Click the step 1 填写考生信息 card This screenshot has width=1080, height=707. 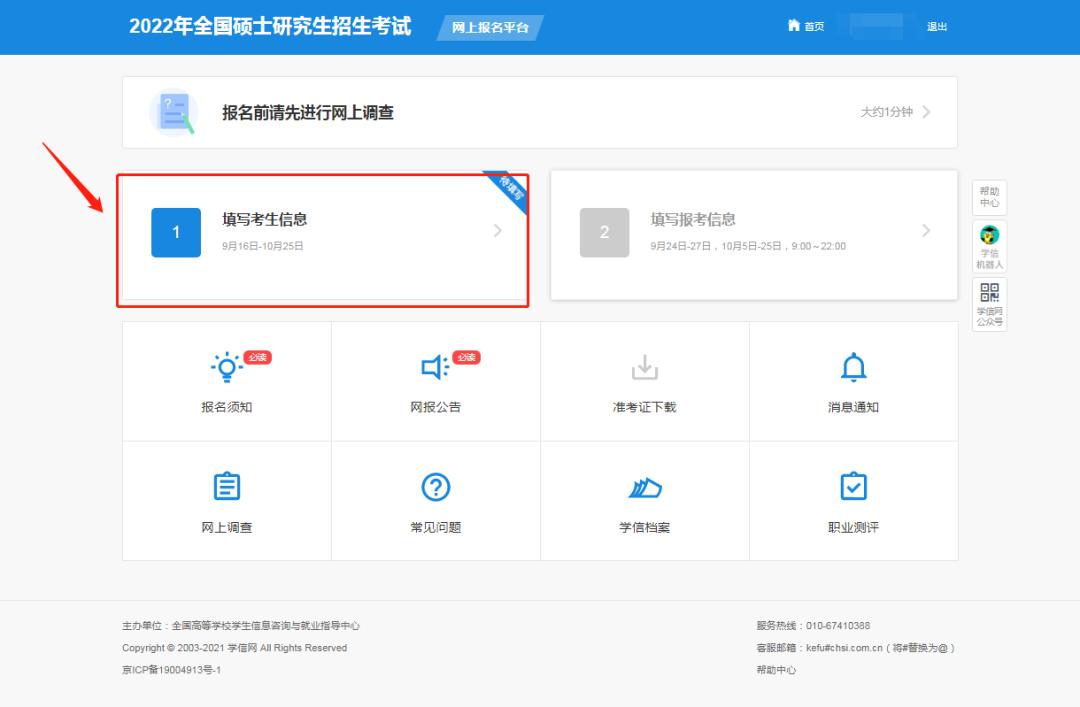(x=320, y=230)
